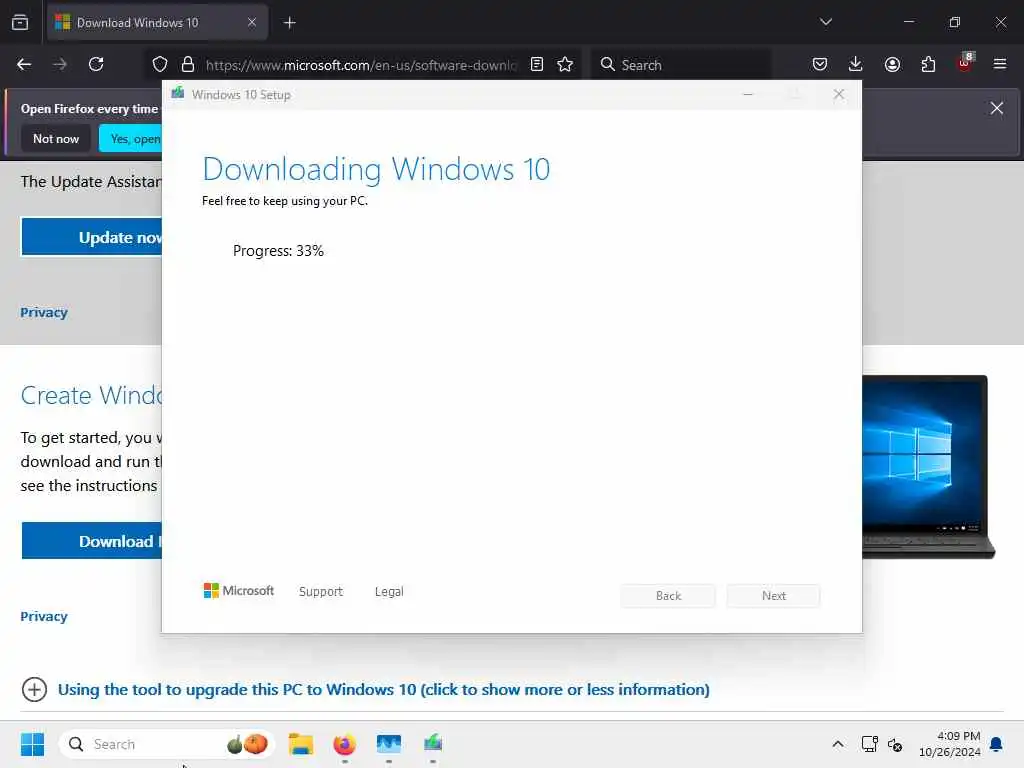Click the Download tool button on webpage
This screenshot has height=768, width=1024.
pyautogui.click(x=91, y=541)
